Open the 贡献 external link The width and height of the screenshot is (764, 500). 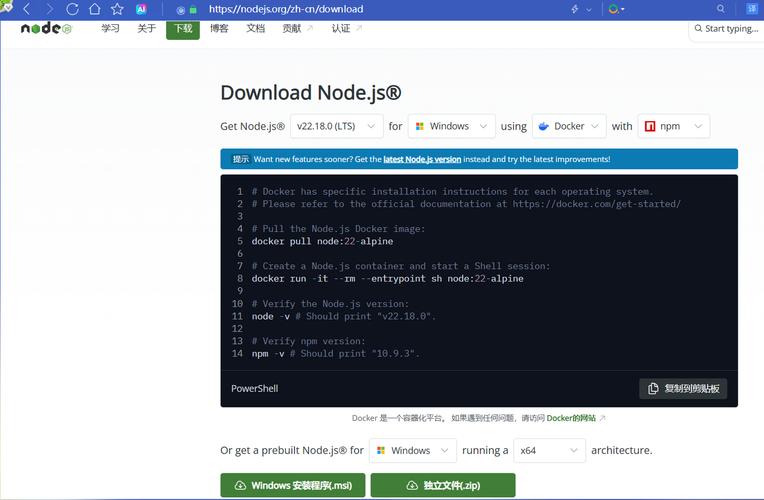pos(297,28)
